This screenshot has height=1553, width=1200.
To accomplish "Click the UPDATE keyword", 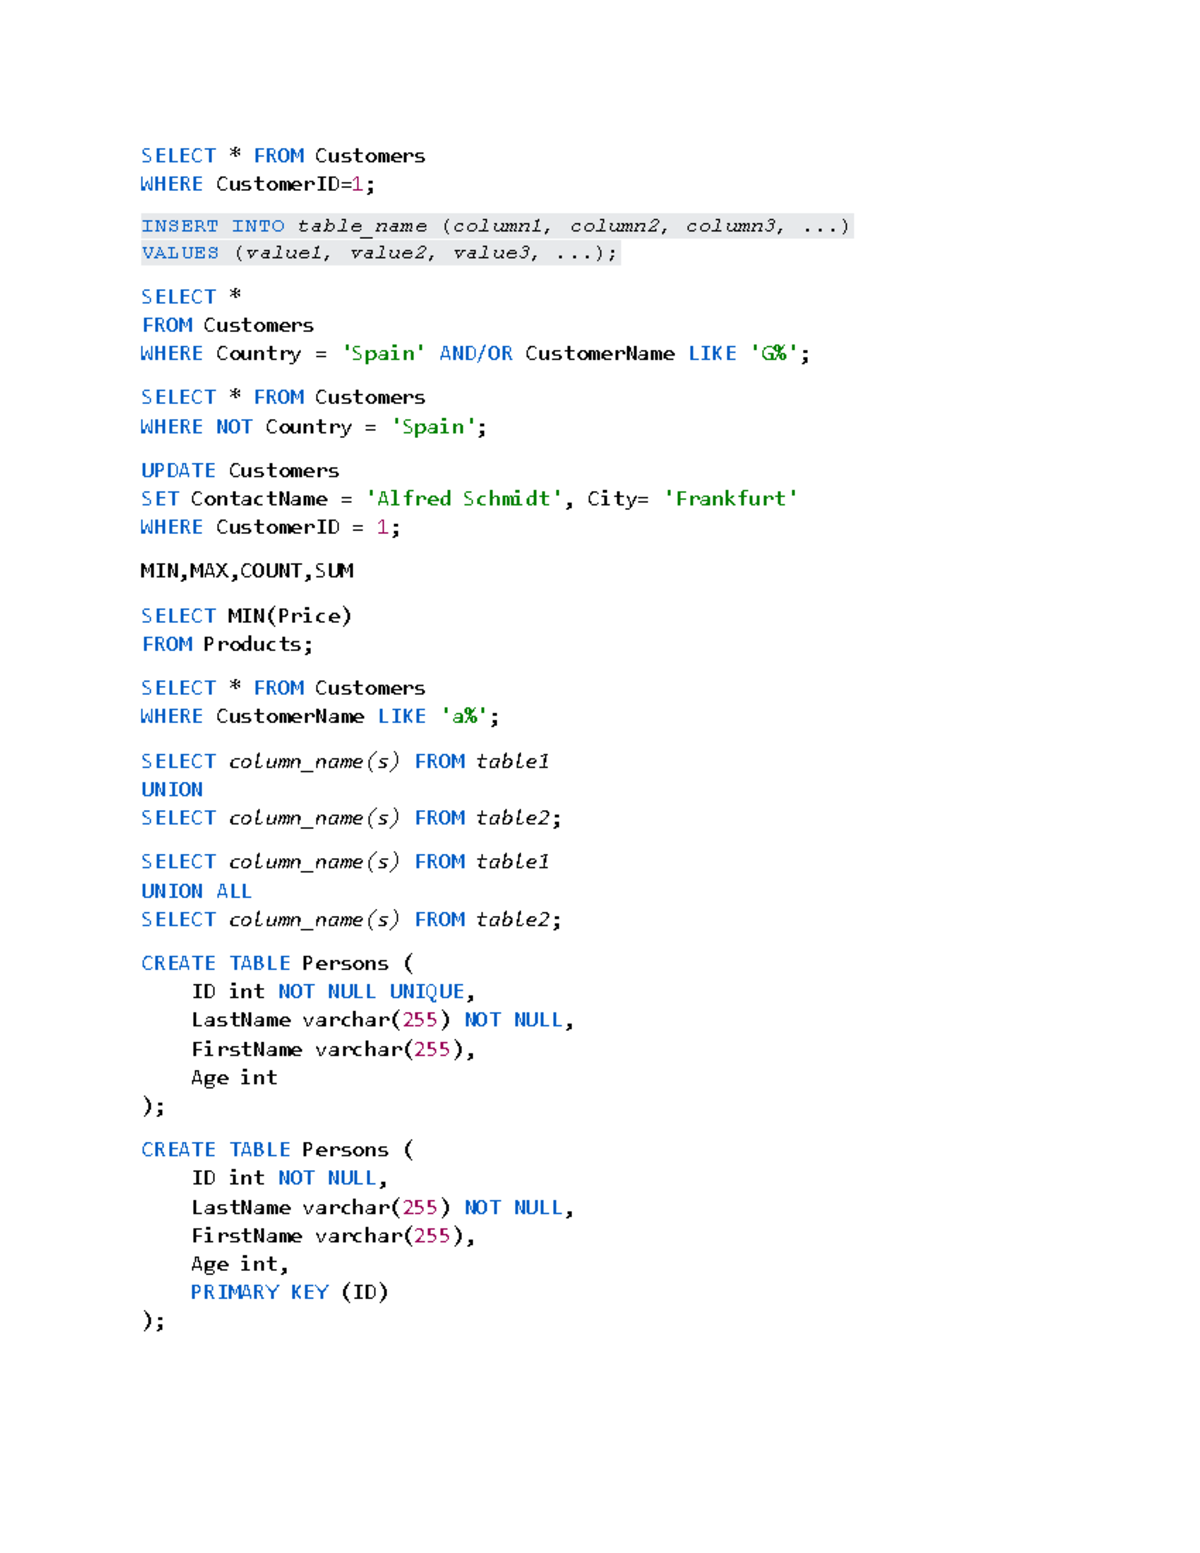I will 178,471.
